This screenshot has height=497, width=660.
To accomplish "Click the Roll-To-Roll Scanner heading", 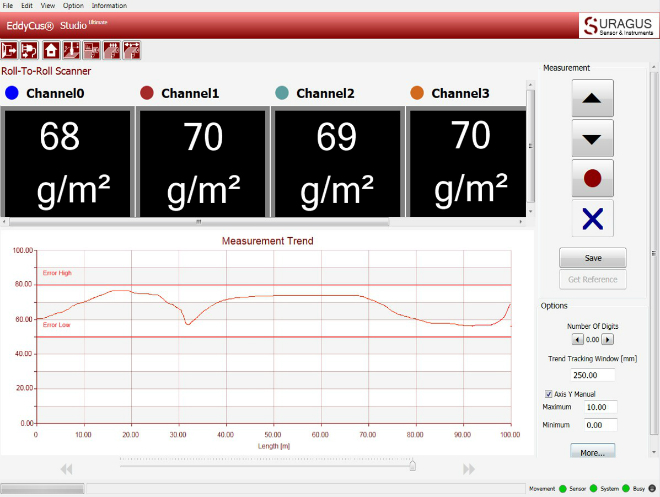I will 46,71.
